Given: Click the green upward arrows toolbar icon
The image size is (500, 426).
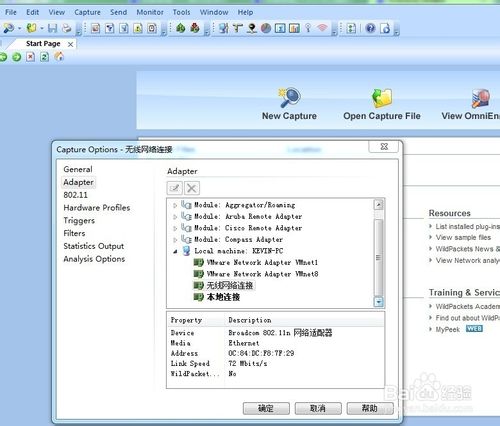Looking at the screenshot, I should 181,28.
